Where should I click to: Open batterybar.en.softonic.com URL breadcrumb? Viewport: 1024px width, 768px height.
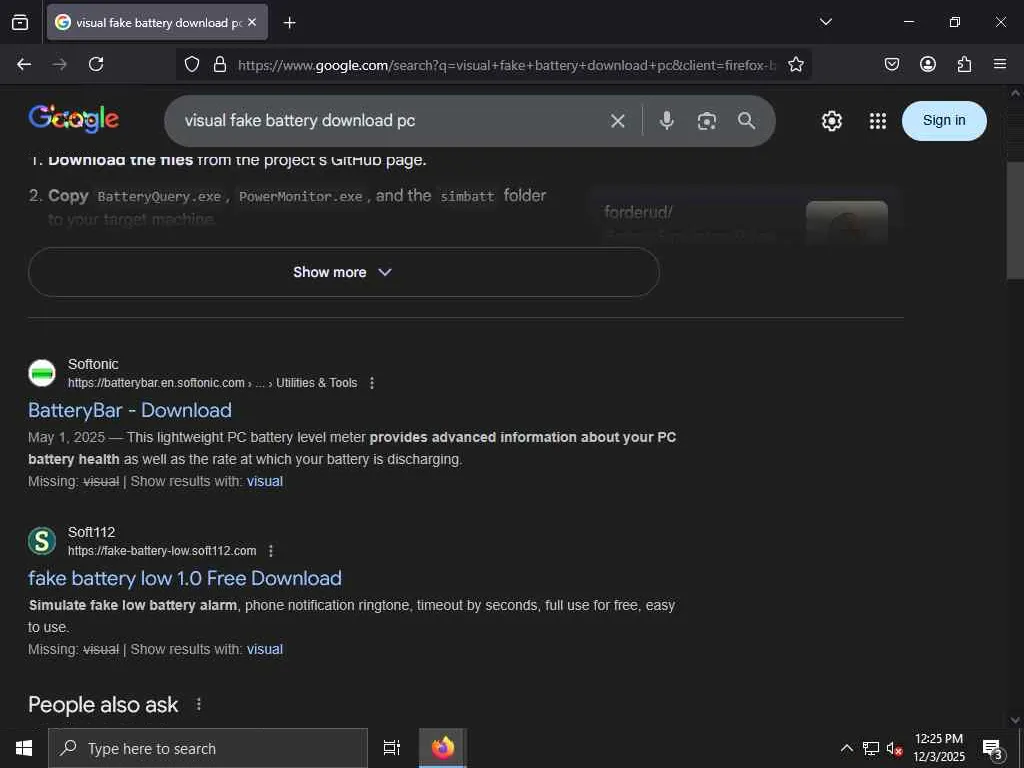pyautogui.click(x=212, y=383)
